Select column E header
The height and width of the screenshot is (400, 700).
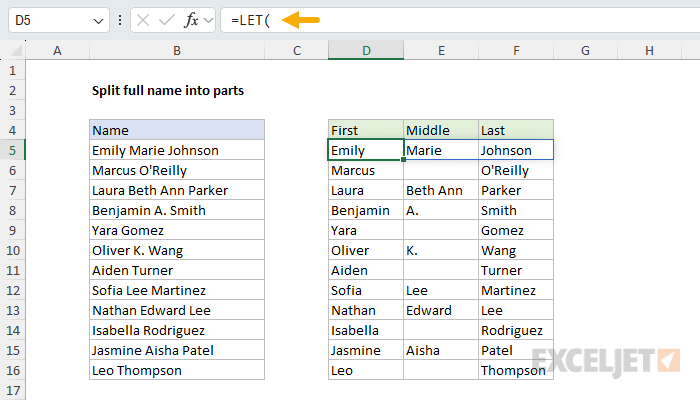click(x=441, y=50)
